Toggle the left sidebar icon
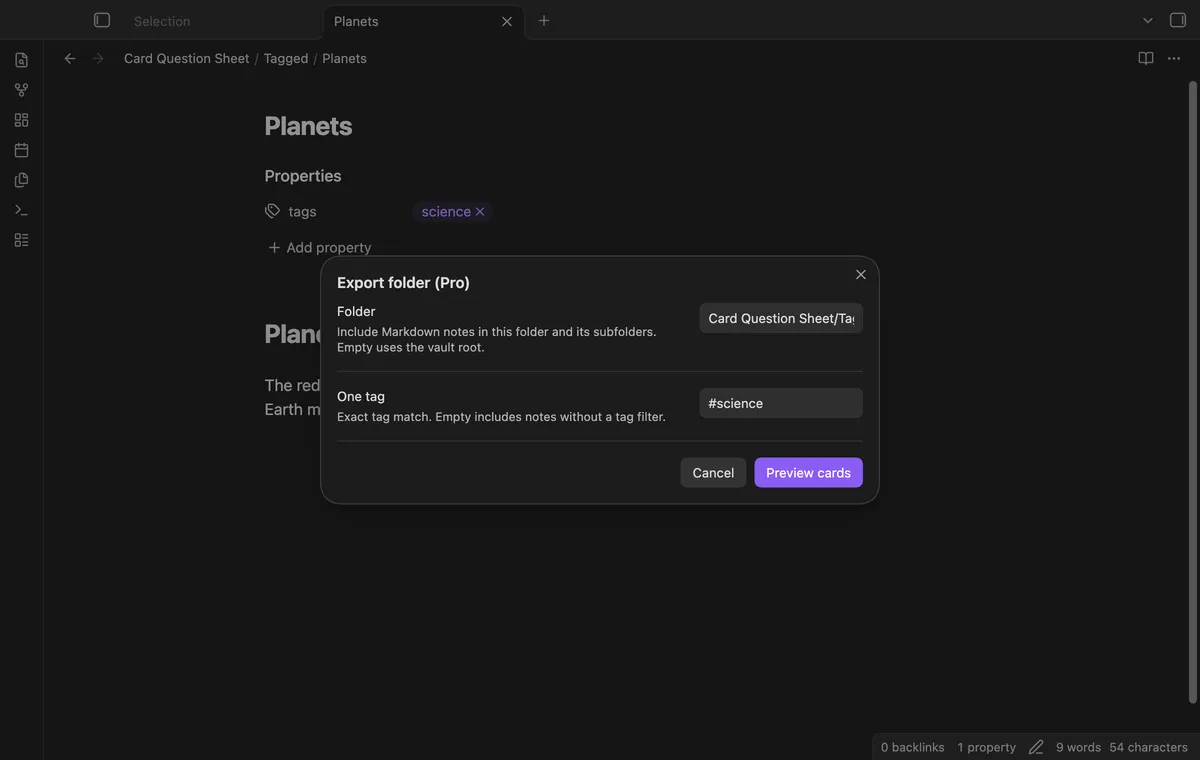 pyautogui.click(x=102, y=20)
